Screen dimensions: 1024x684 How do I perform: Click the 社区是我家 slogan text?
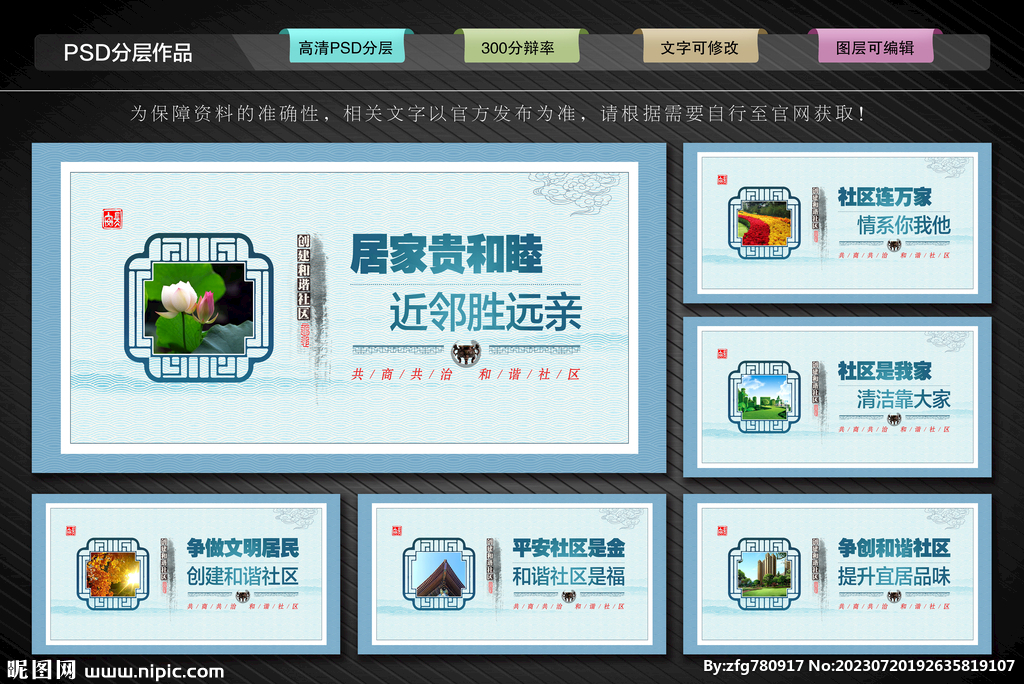[x=884, y=370]
